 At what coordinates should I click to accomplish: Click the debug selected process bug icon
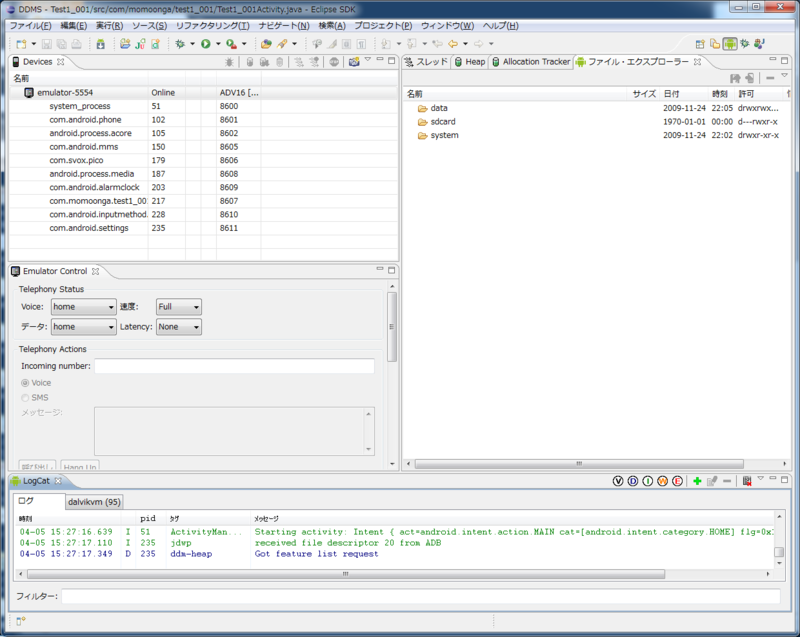[229, 62]
